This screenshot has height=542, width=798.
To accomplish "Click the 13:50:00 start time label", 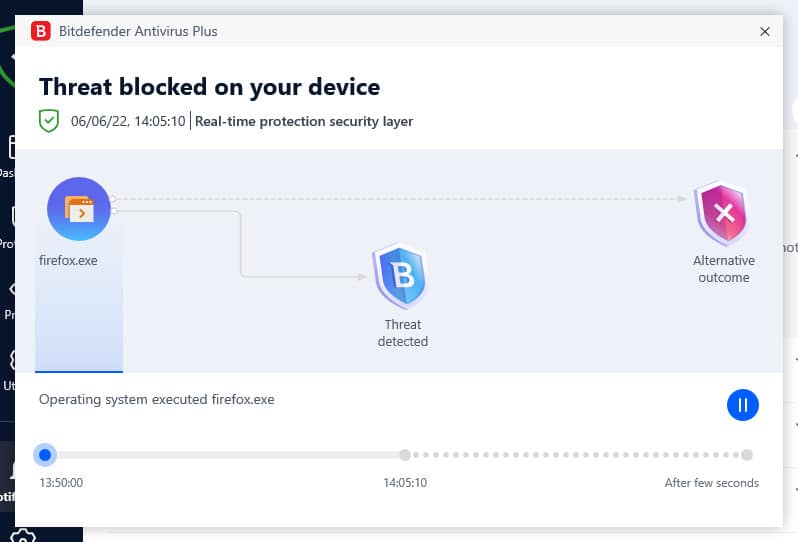I will point(61,482).
